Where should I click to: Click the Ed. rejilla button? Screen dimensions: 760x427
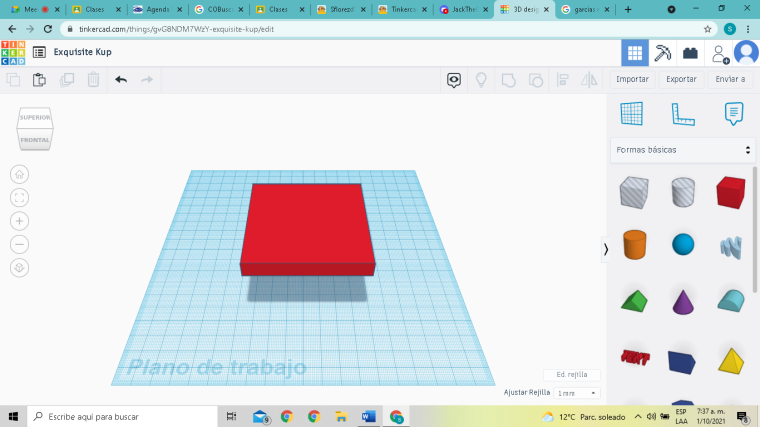click(x=572, y=375)
